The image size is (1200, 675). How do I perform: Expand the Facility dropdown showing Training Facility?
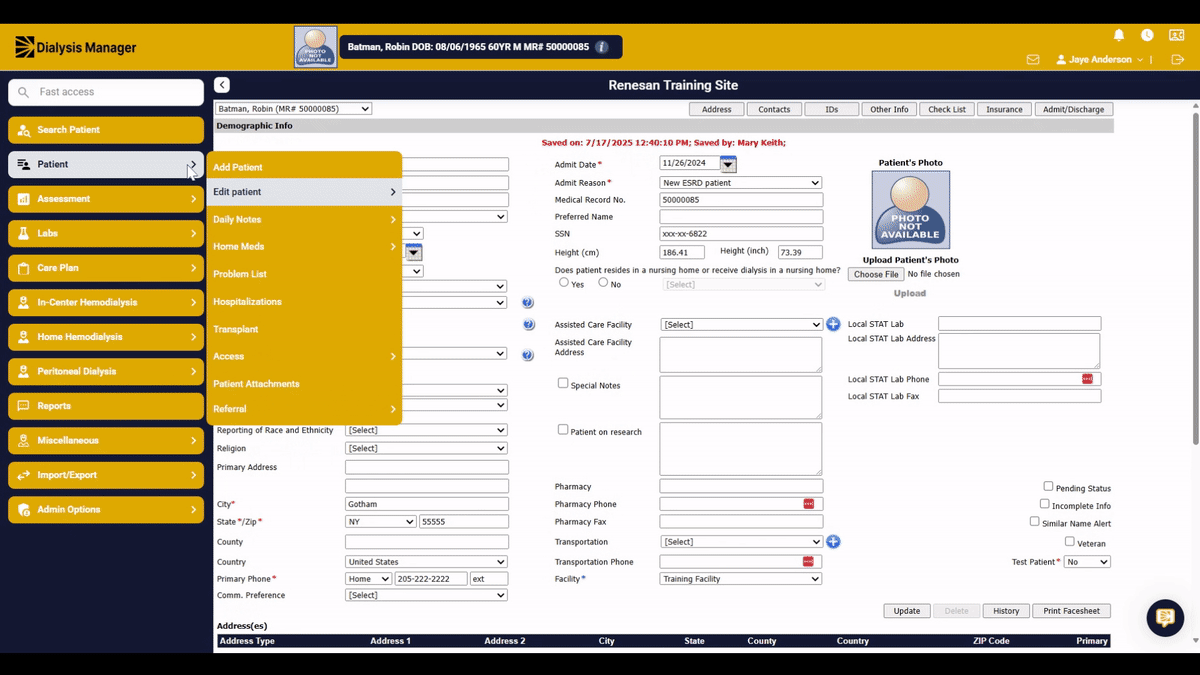[x=741, y=579]
